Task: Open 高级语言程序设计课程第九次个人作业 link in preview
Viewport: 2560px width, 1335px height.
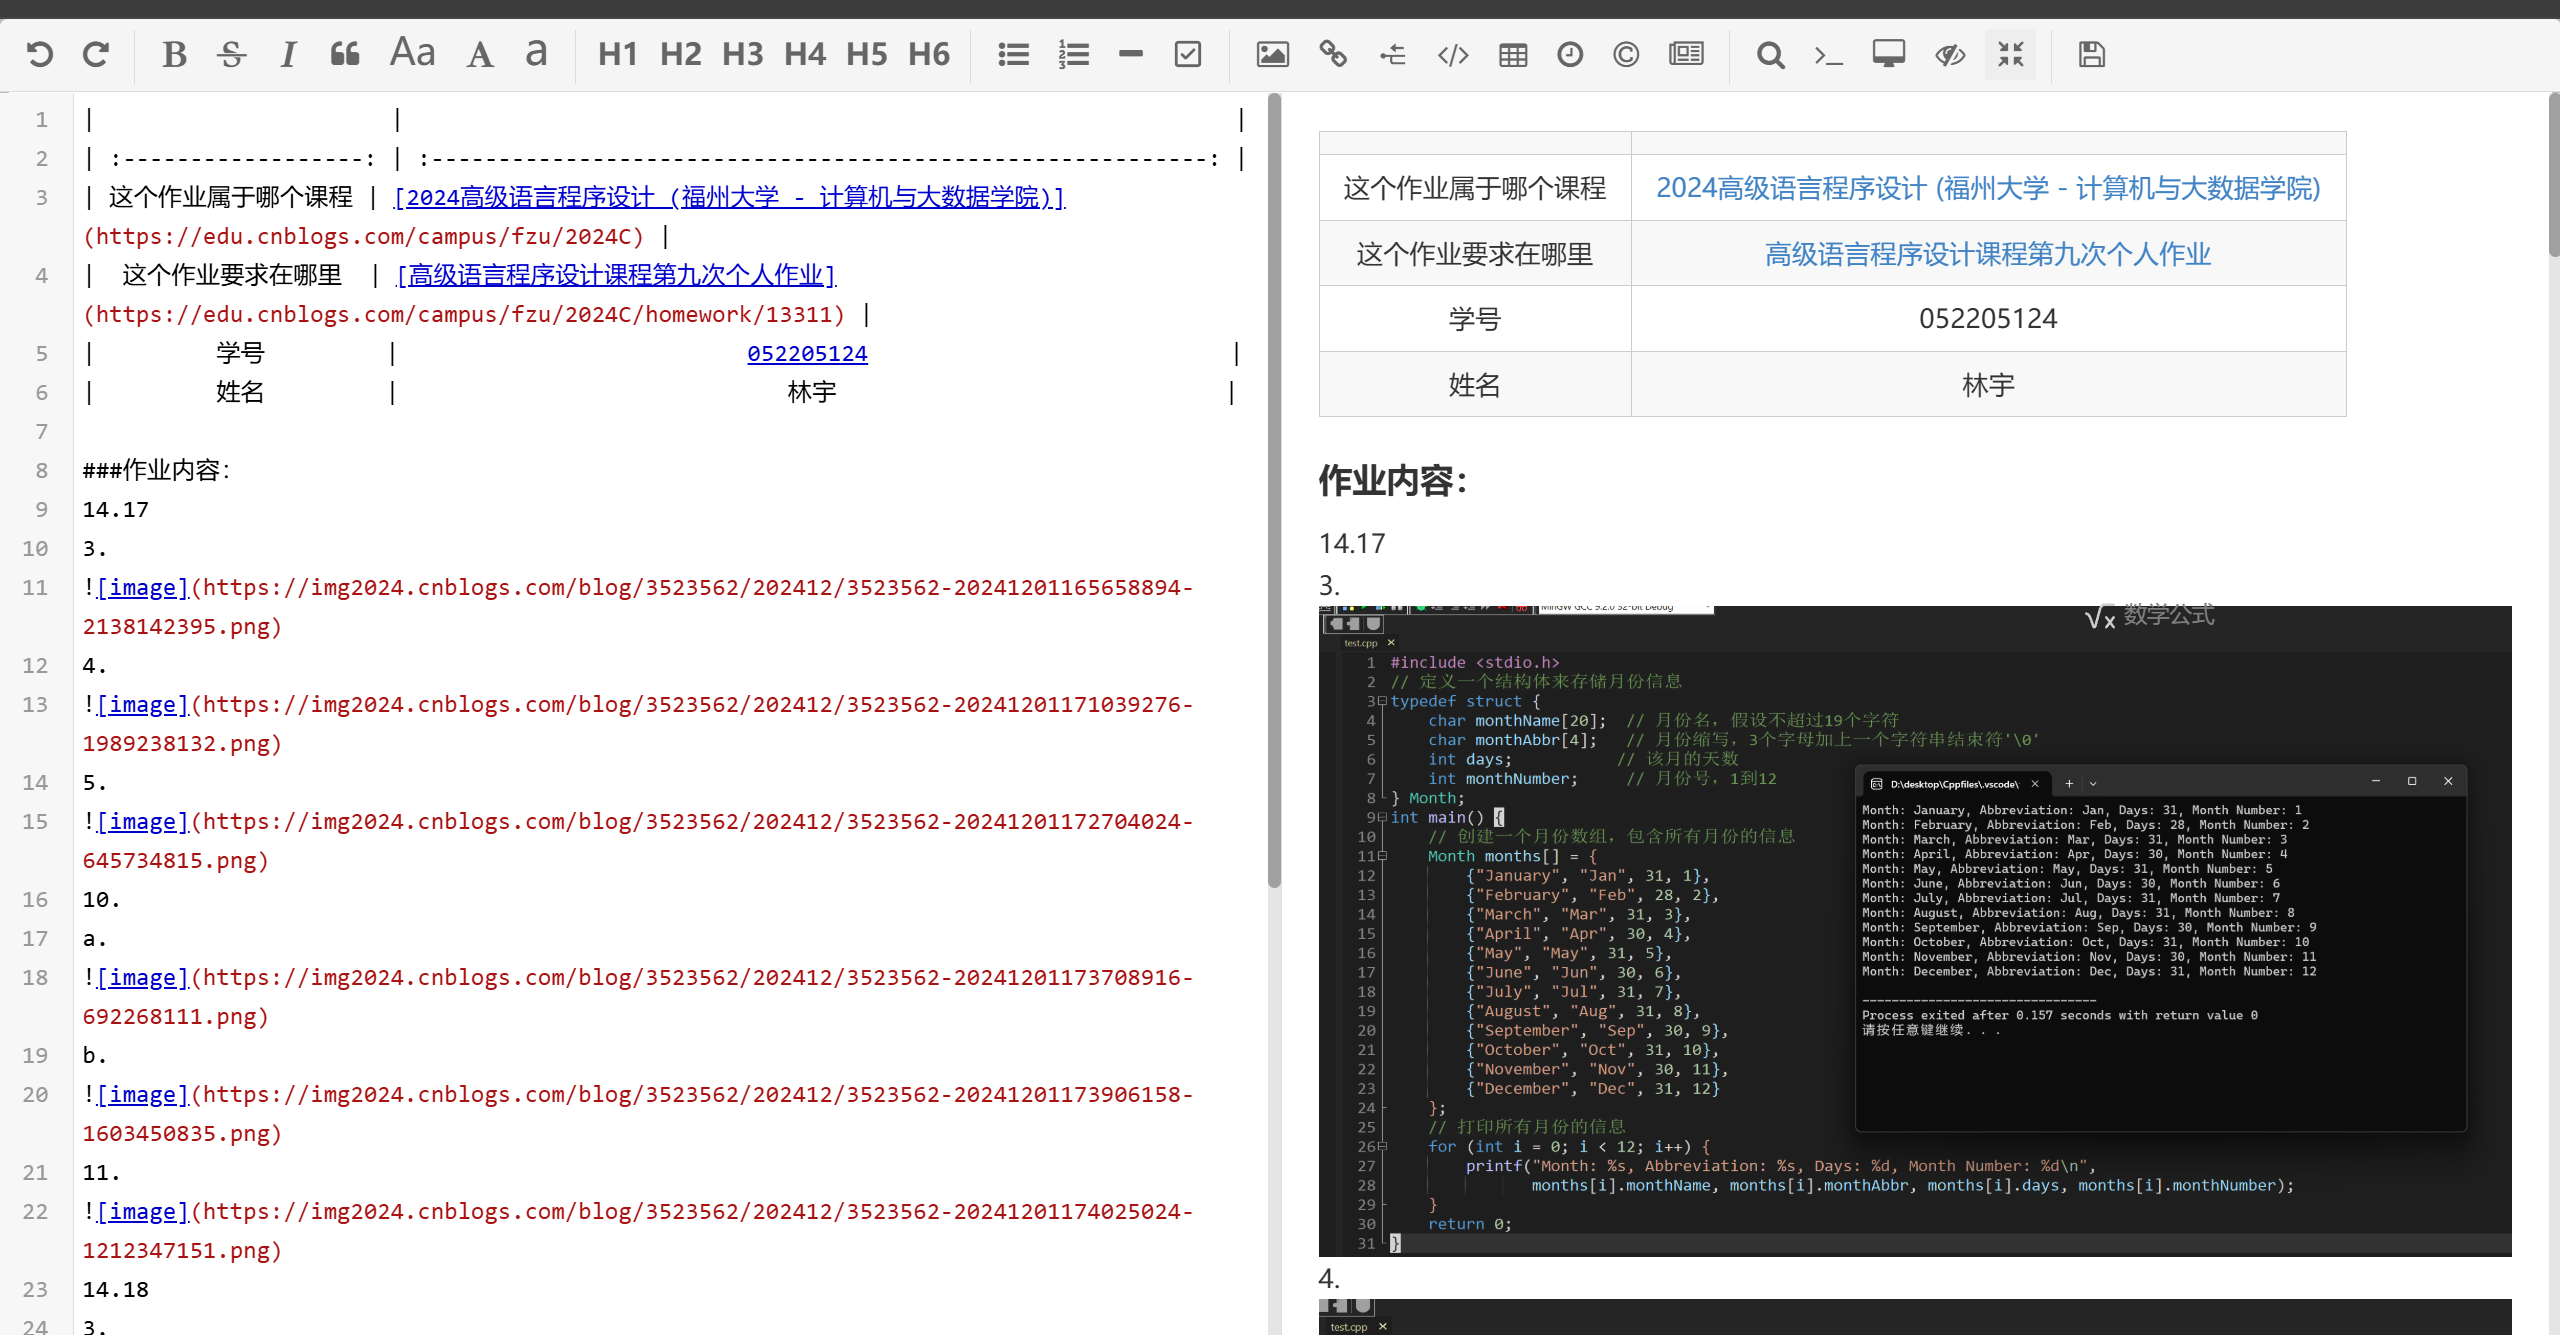Action: tap(1988, 254)
